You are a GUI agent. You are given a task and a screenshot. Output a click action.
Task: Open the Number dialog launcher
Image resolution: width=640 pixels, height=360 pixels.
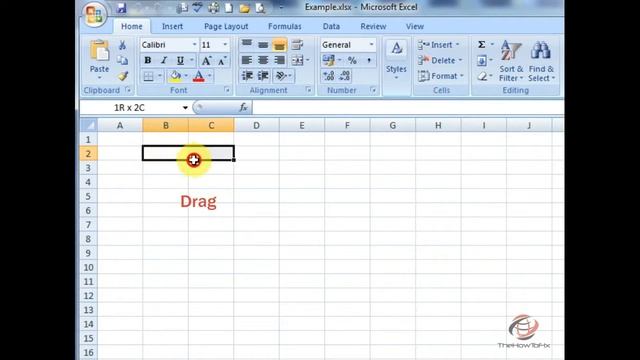point(373,90)
